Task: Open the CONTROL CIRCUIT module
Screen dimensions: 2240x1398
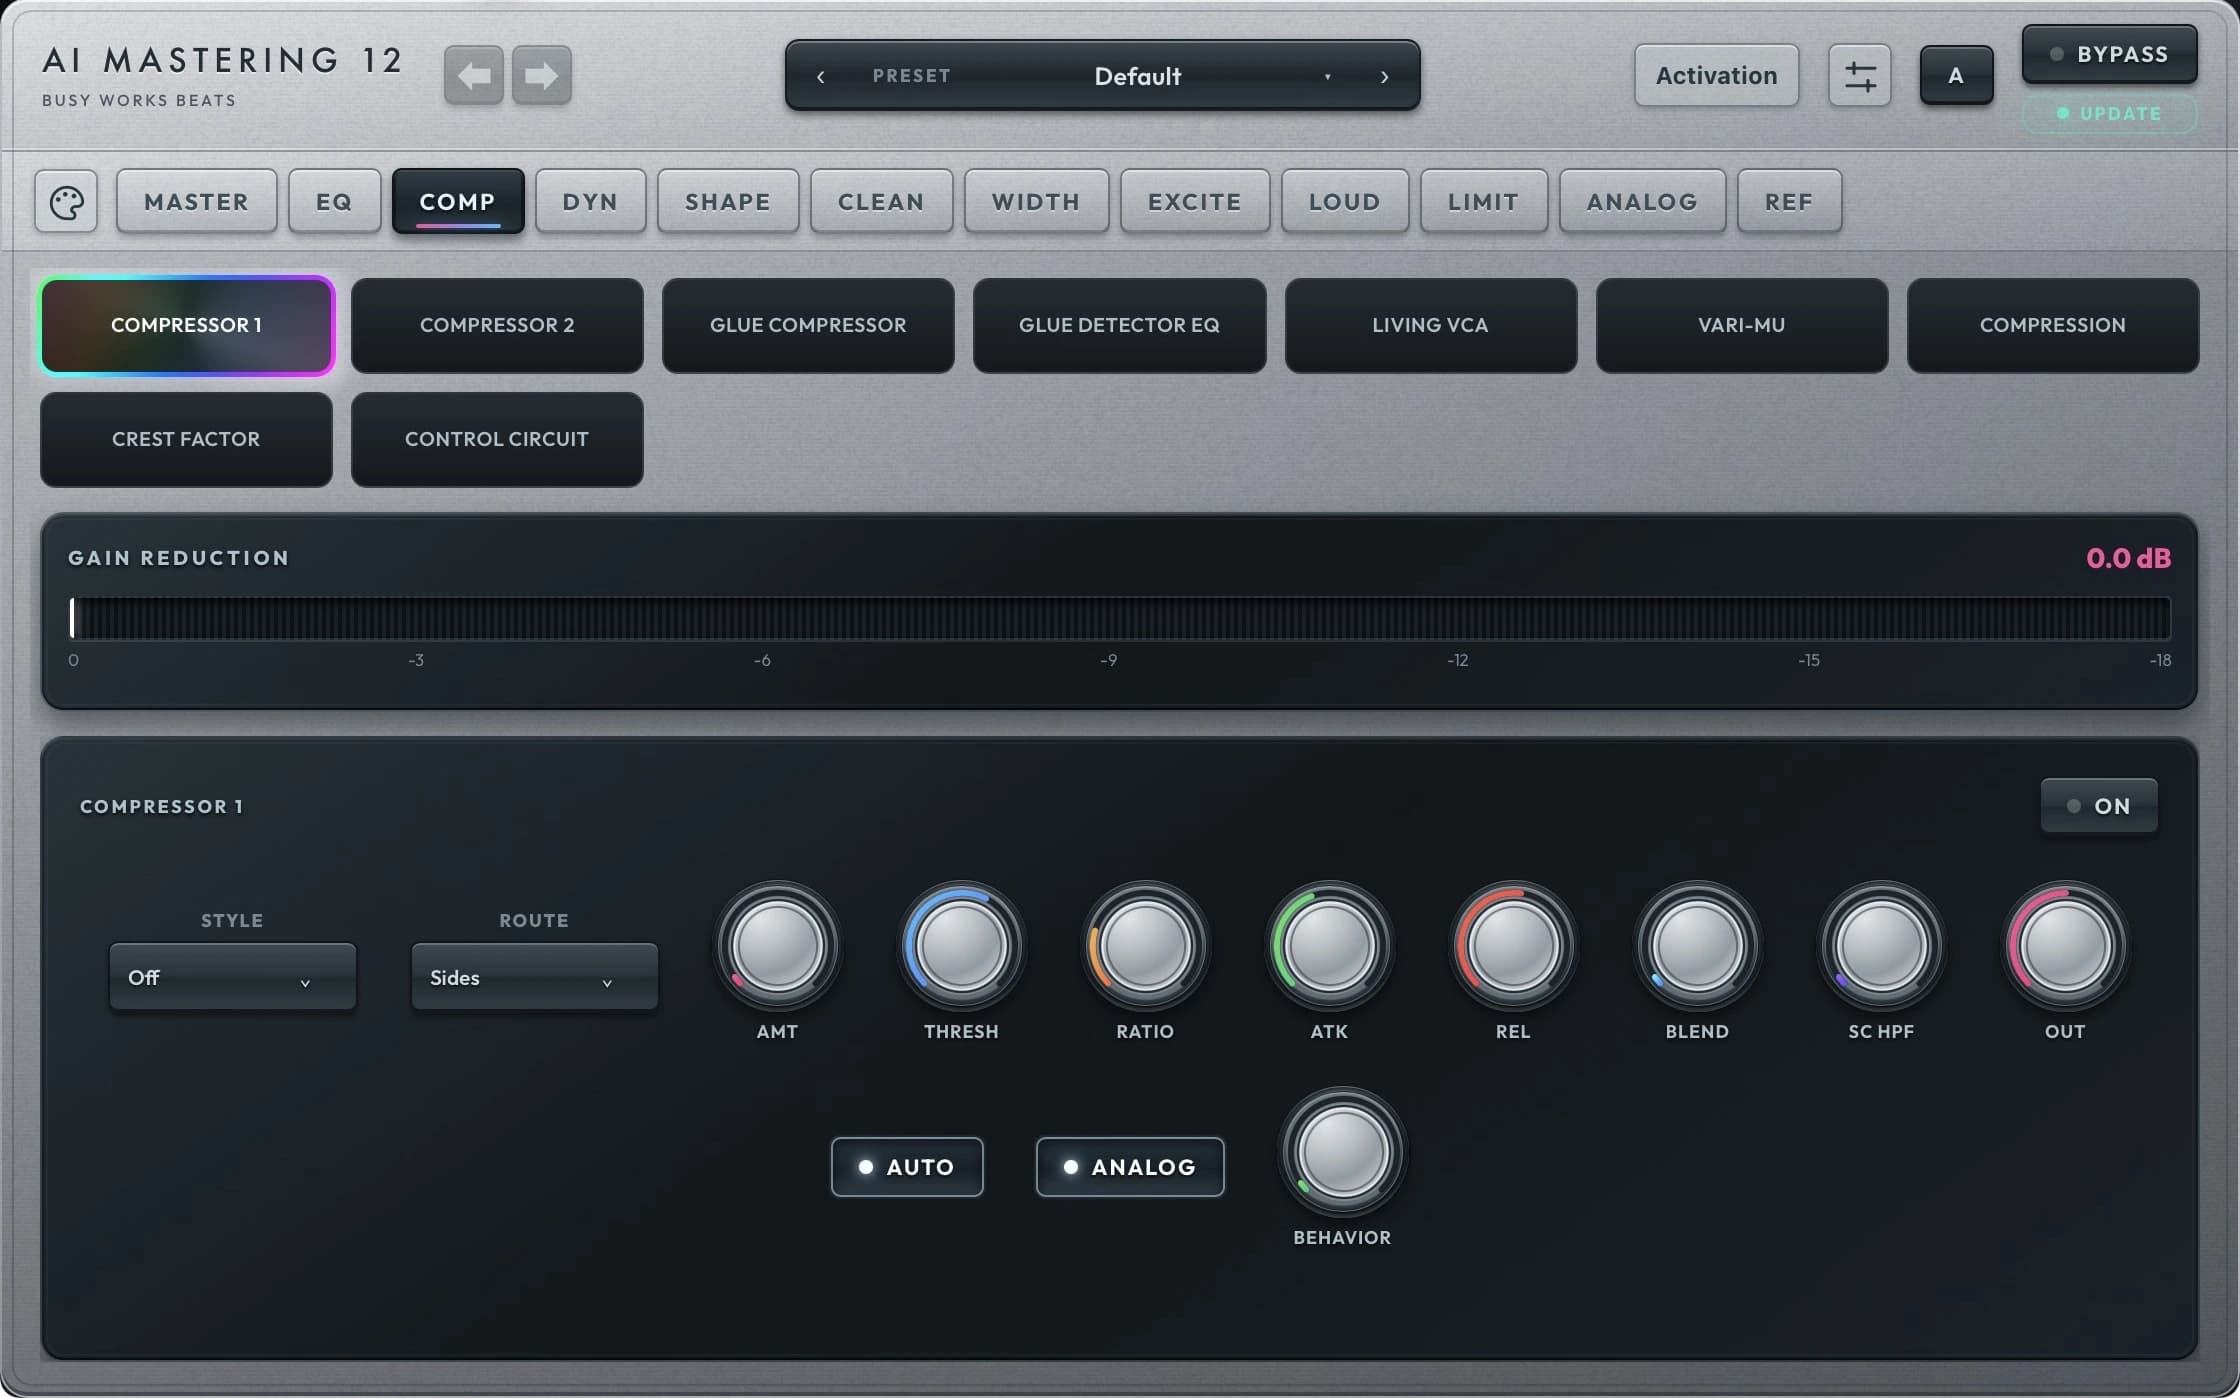Action: (x=497, y=439)
